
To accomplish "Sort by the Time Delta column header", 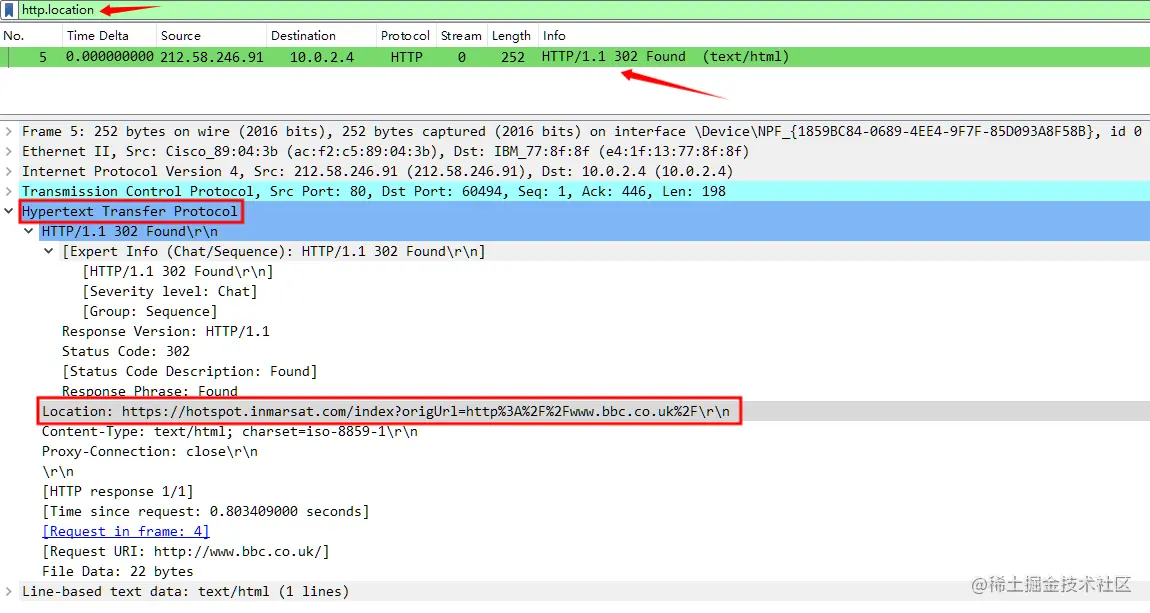I will tap(98, 35).
